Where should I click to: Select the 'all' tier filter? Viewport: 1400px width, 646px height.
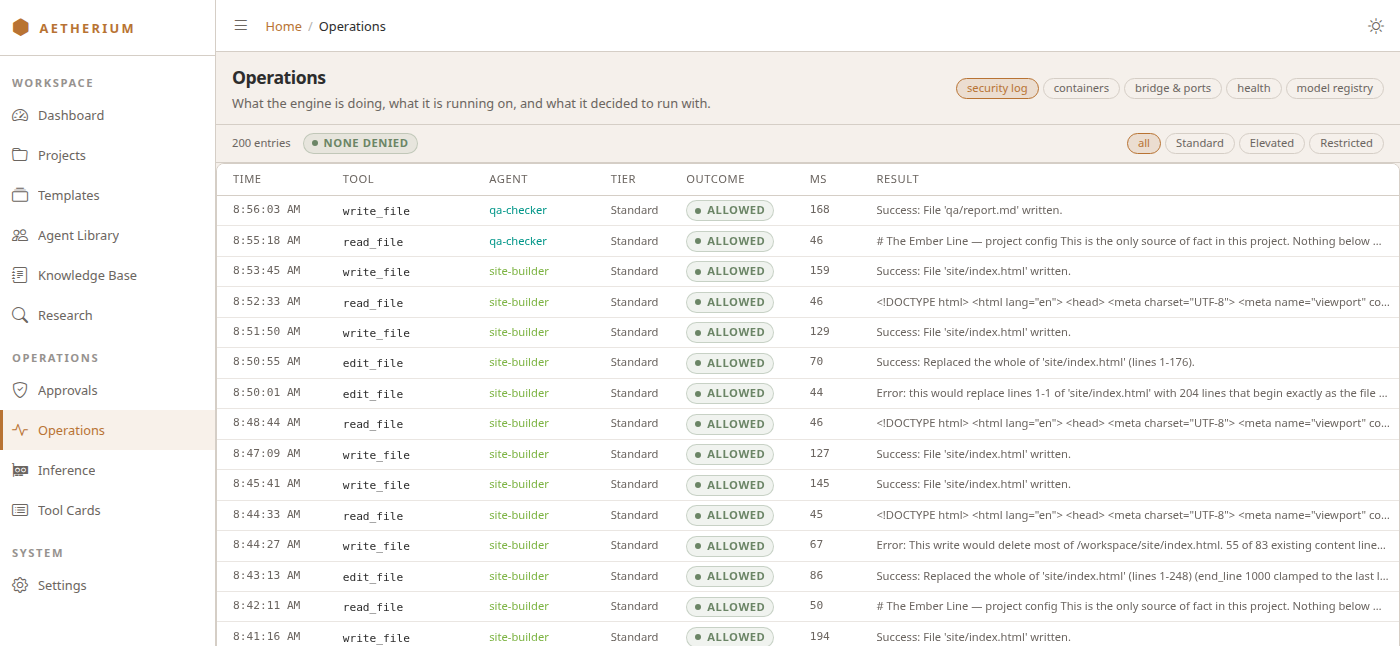tap(1144, 143)
